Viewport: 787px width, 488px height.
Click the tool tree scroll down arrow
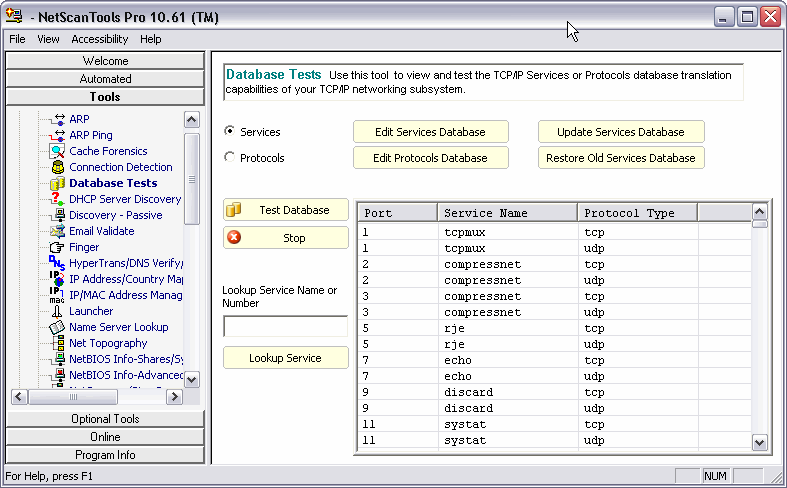192,380
